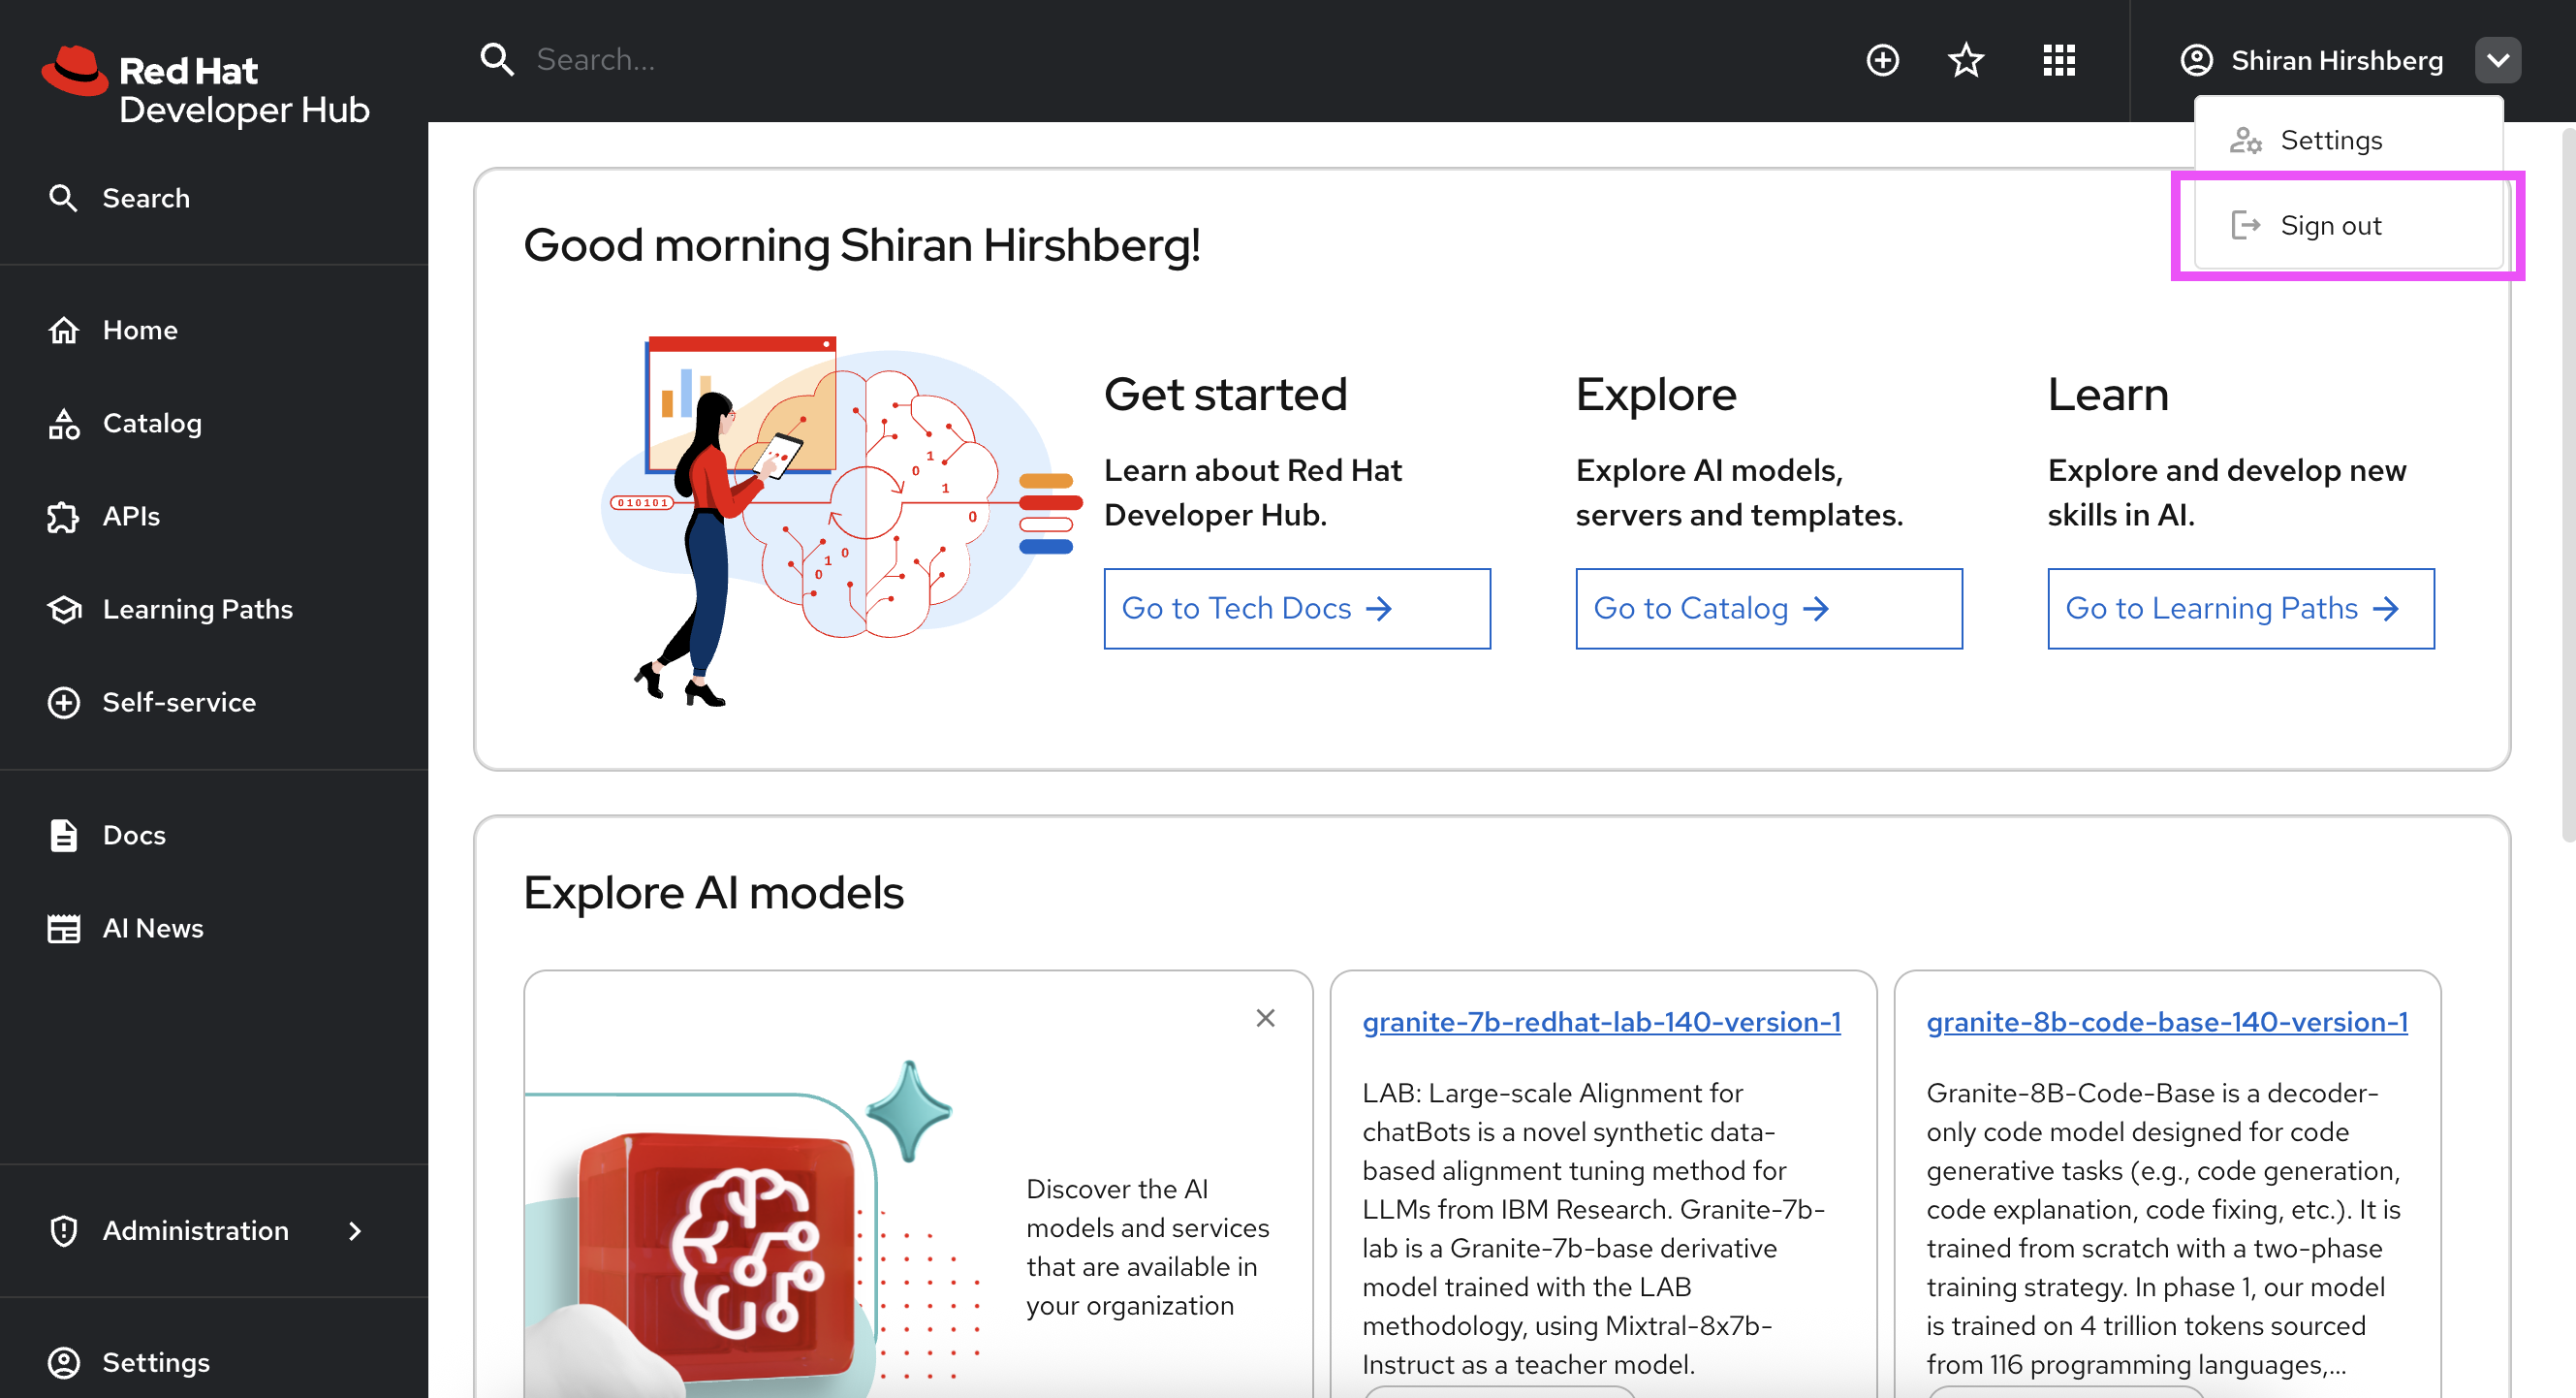Go to Learning Paths in sidebar
Image resolution: width=2576 pixels, height=1398 pixels.
(x=197, y=609)
